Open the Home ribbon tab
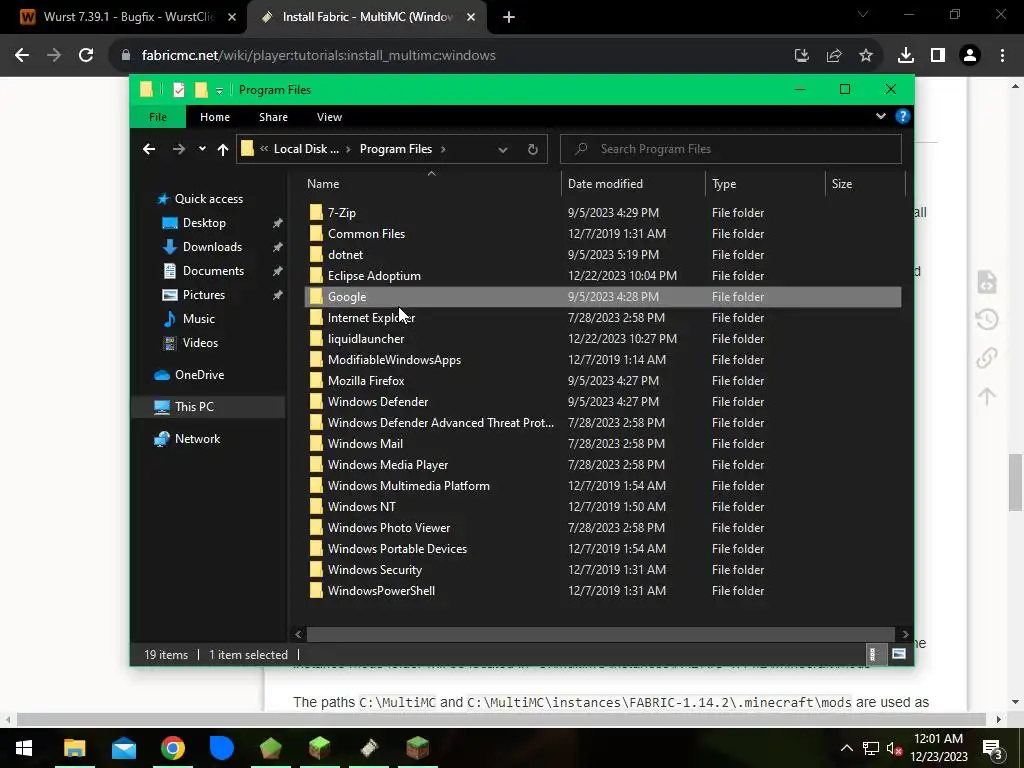 [x=215, y=117]
